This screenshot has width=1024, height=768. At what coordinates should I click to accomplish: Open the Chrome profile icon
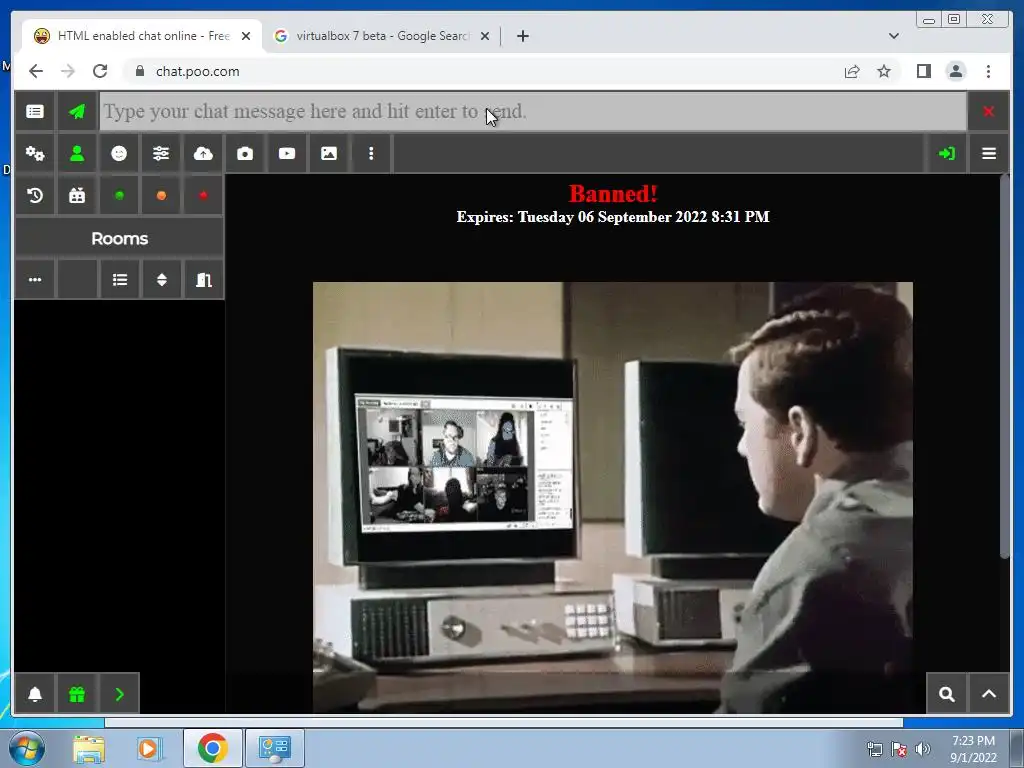point(955,71)
